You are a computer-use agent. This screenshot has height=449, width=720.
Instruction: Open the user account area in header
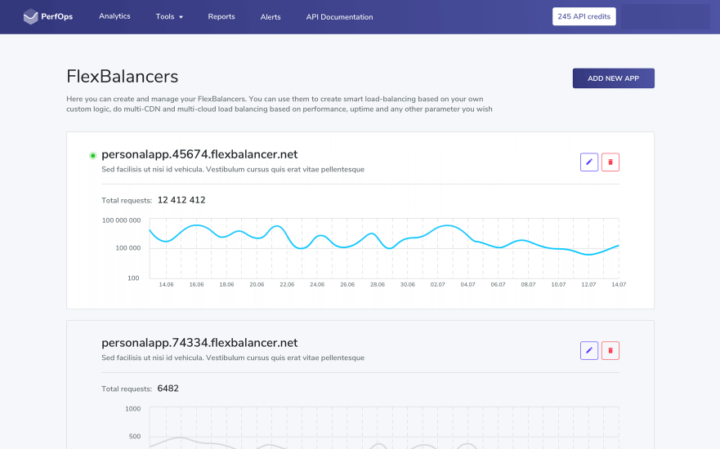coord(665,17)
